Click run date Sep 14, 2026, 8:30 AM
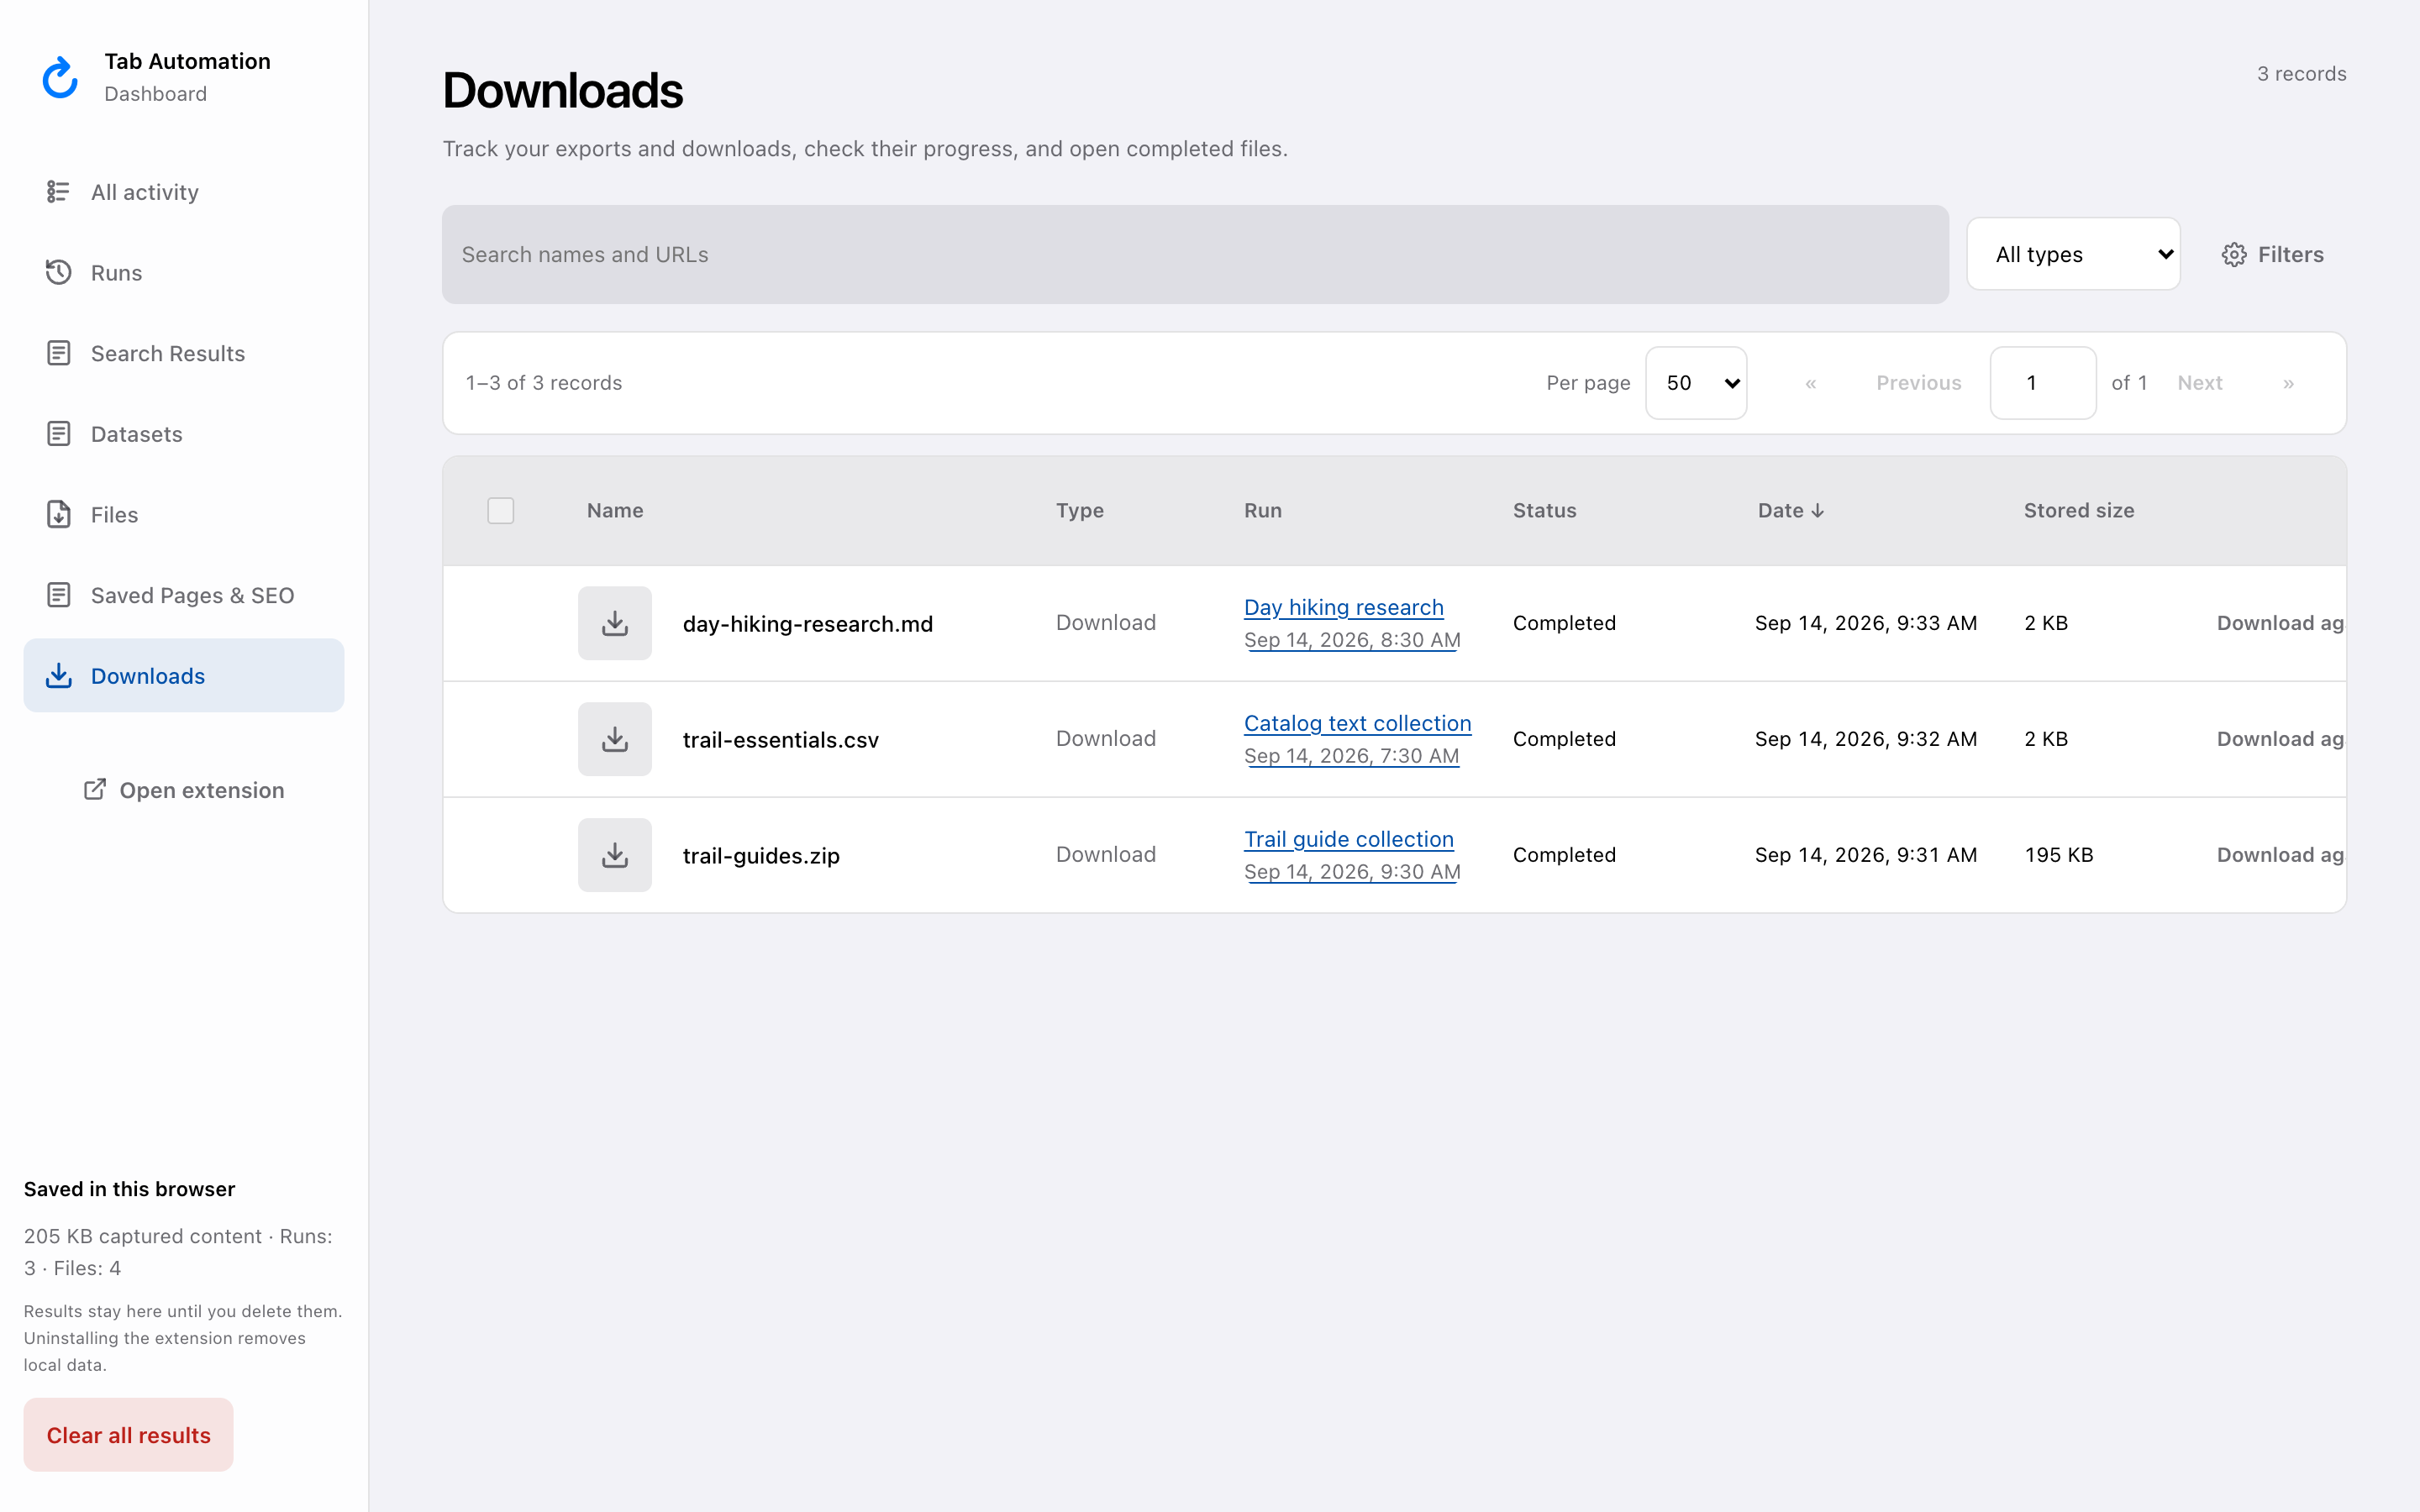The width and height of the screenshot is (2420, 1512). (1352, 640)
